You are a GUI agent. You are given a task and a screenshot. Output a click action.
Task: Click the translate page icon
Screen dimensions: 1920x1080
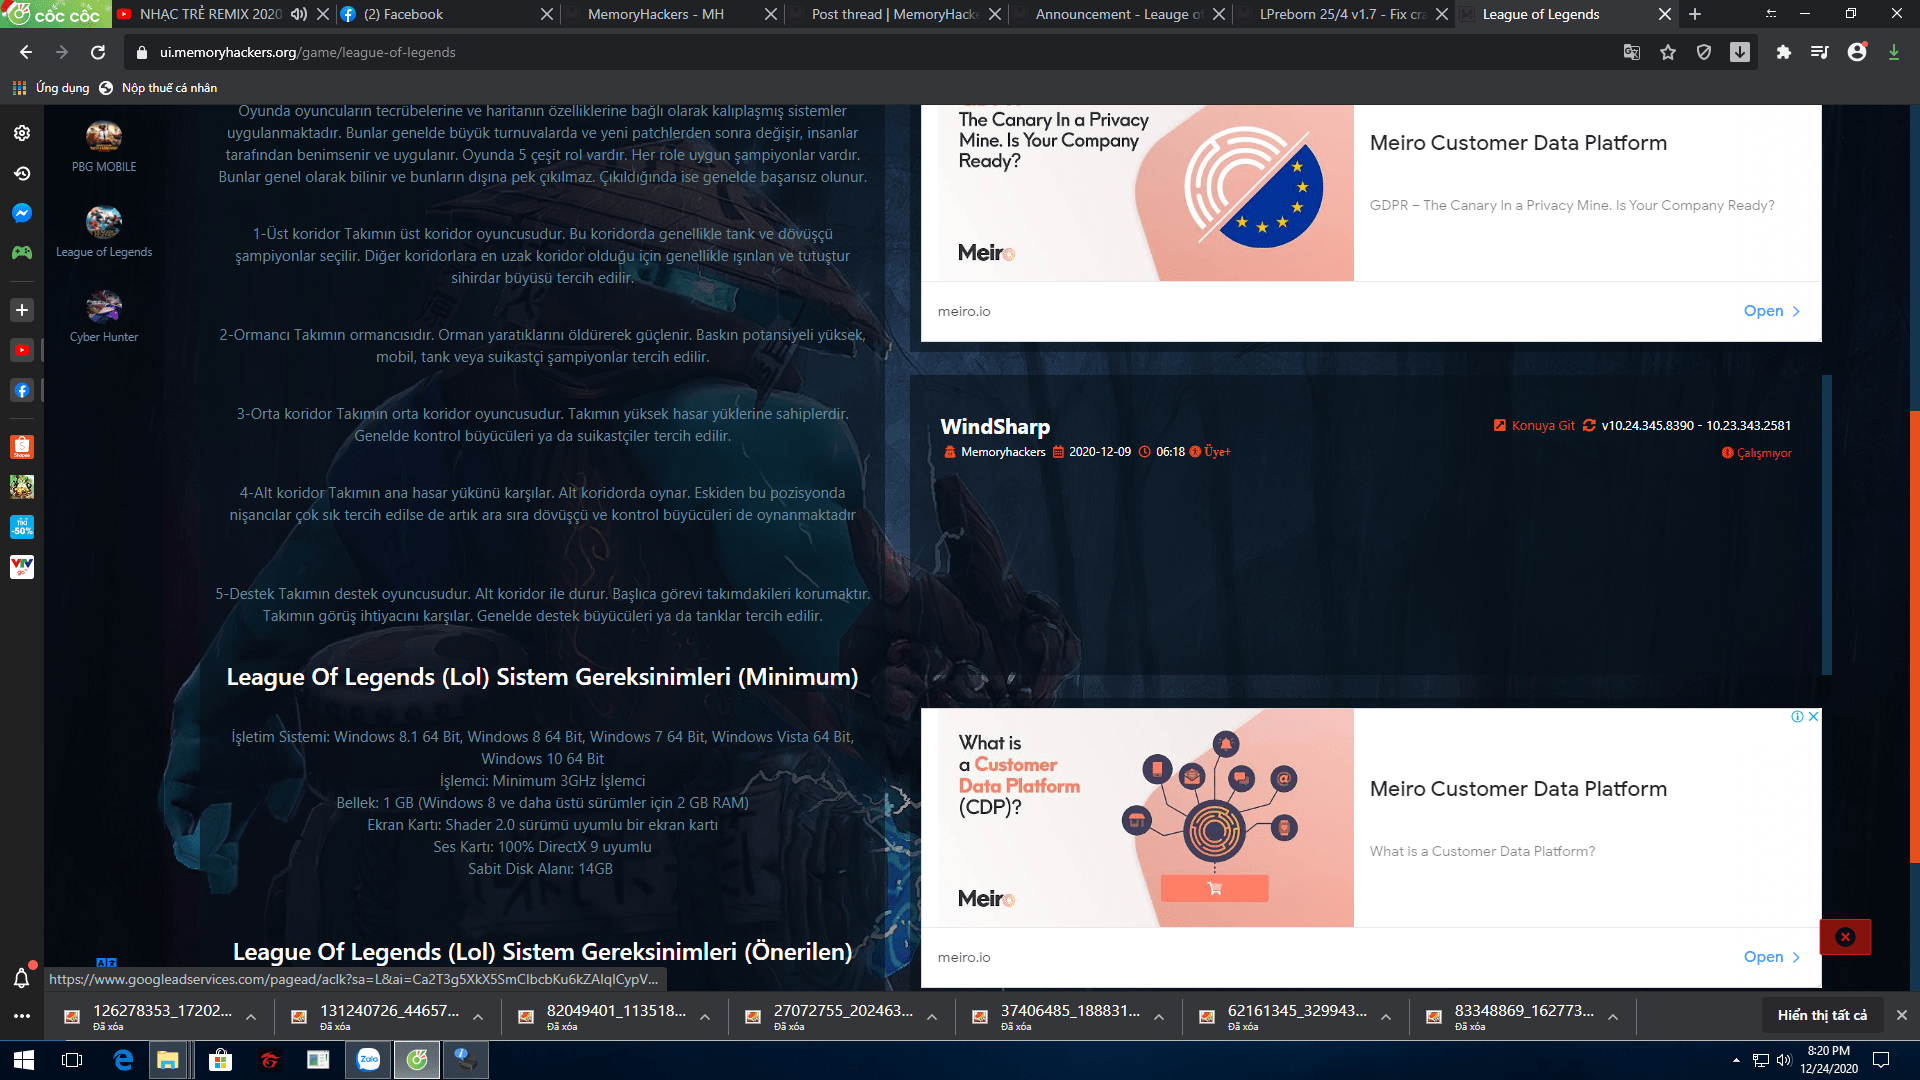click(x=1632, y=52)
